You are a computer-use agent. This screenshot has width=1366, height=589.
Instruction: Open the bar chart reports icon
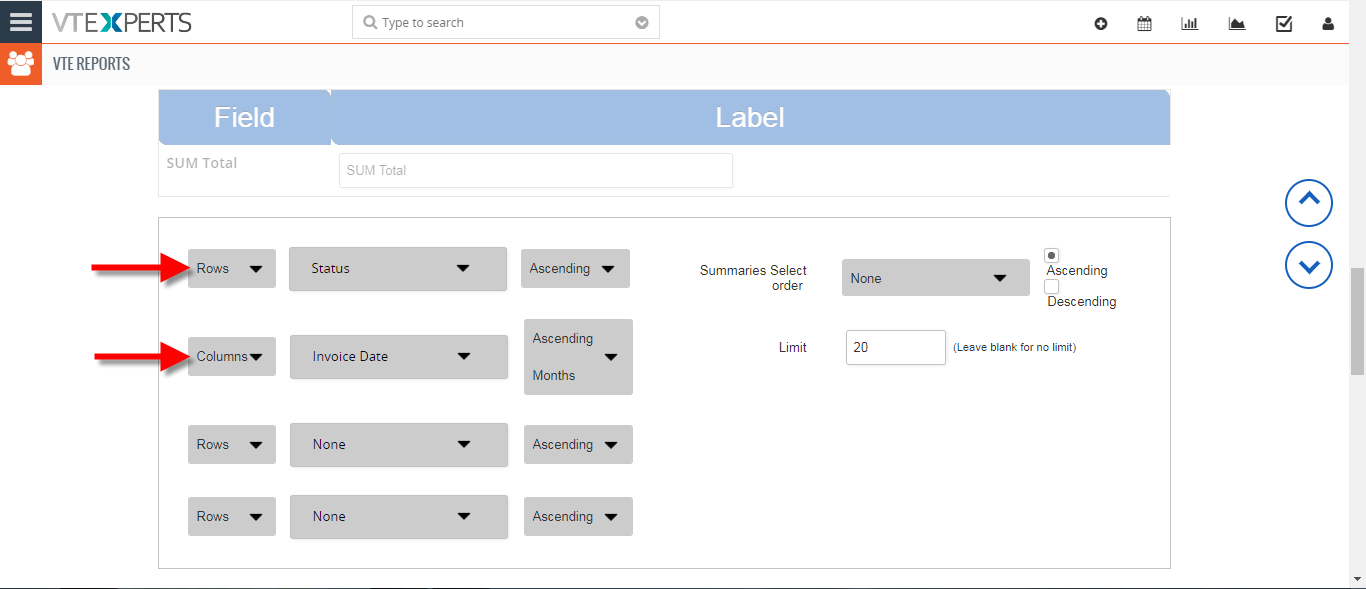tap(1190, 24)
